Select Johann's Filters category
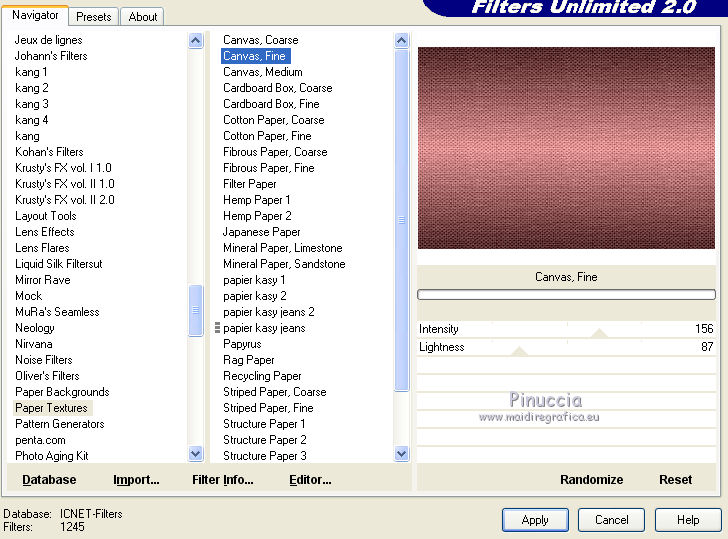This screenshot has height=539, width=728. pos(51,56)
